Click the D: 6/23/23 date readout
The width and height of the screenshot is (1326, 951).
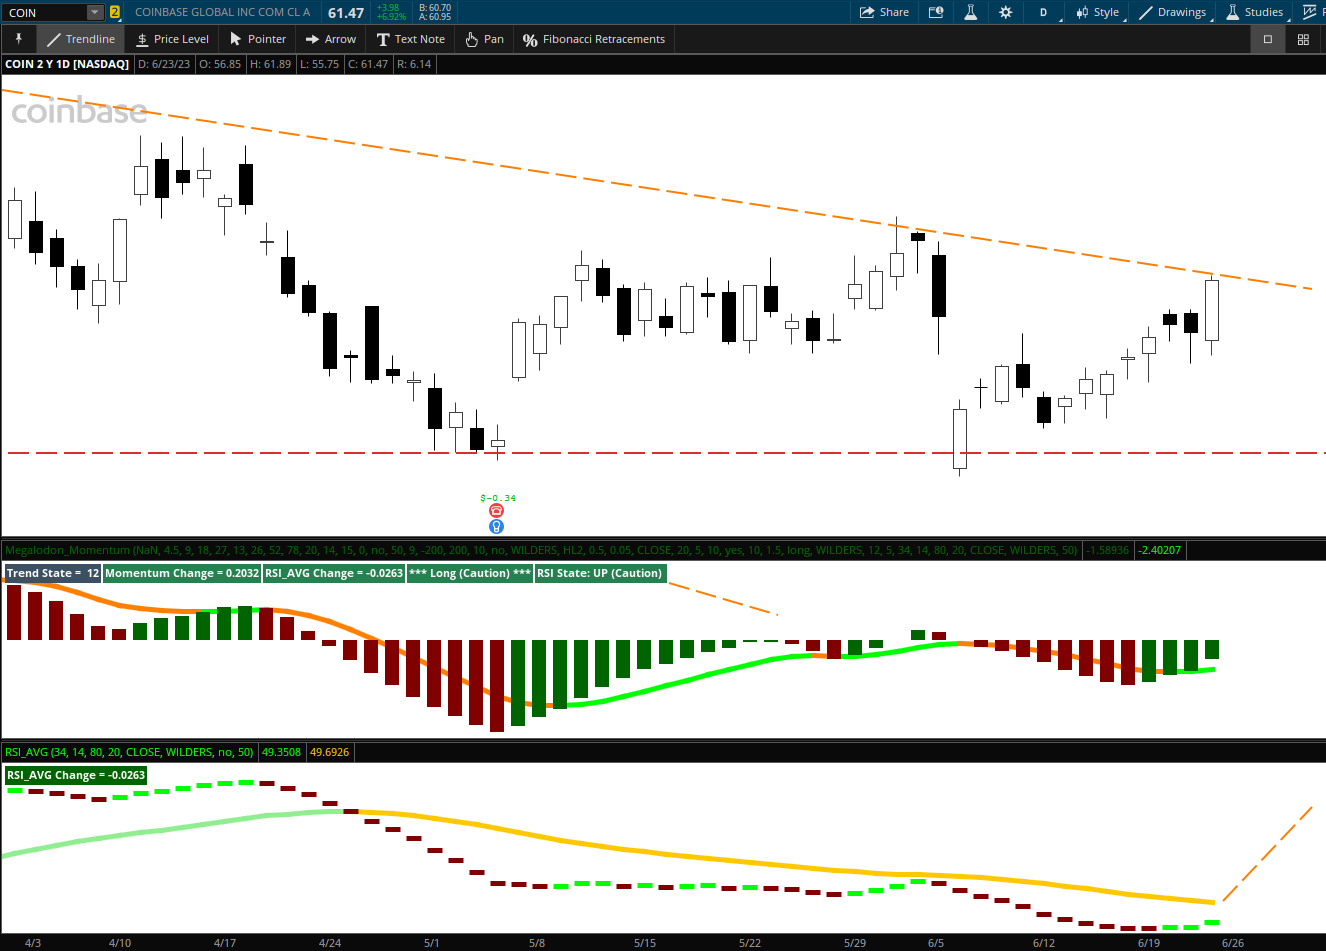164,64
